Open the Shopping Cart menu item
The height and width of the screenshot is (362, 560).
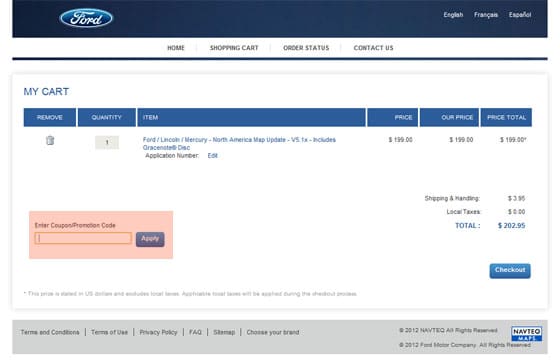(234, 48)
